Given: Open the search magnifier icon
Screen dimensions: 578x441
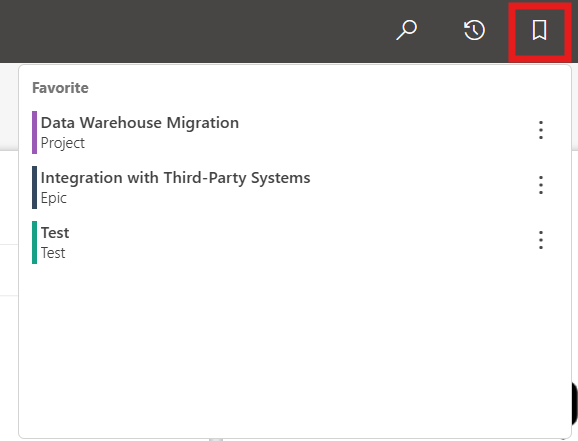Looking at the screenshot, I should point(407,30).
